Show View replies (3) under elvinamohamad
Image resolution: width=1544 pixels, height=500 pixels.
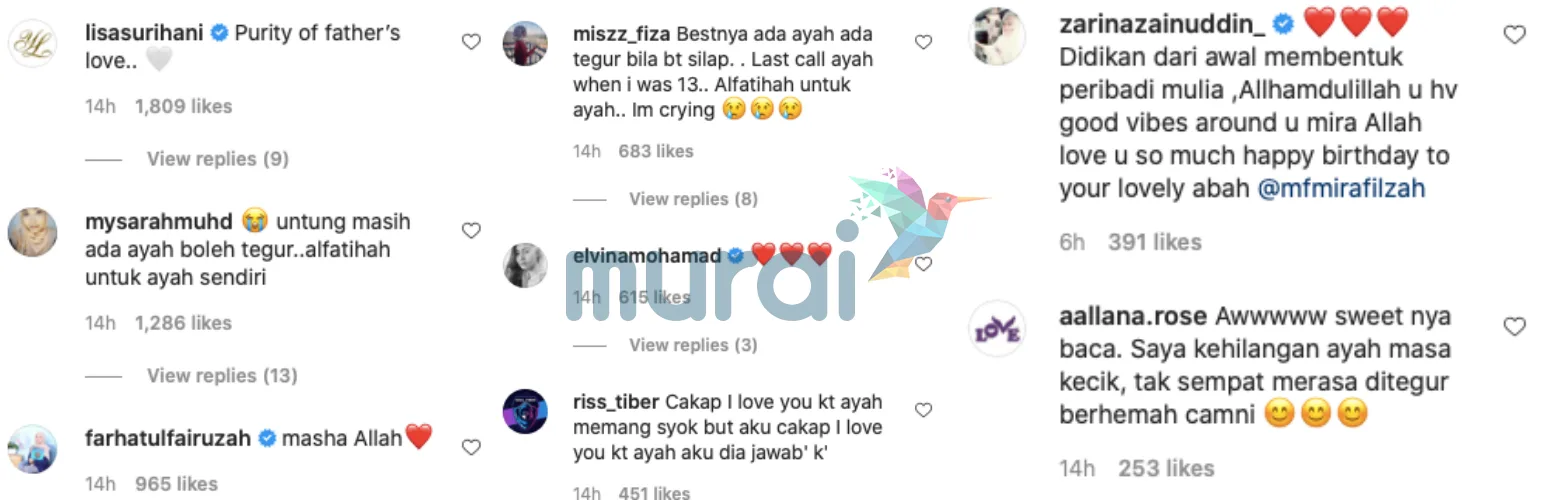click(693, 345)
